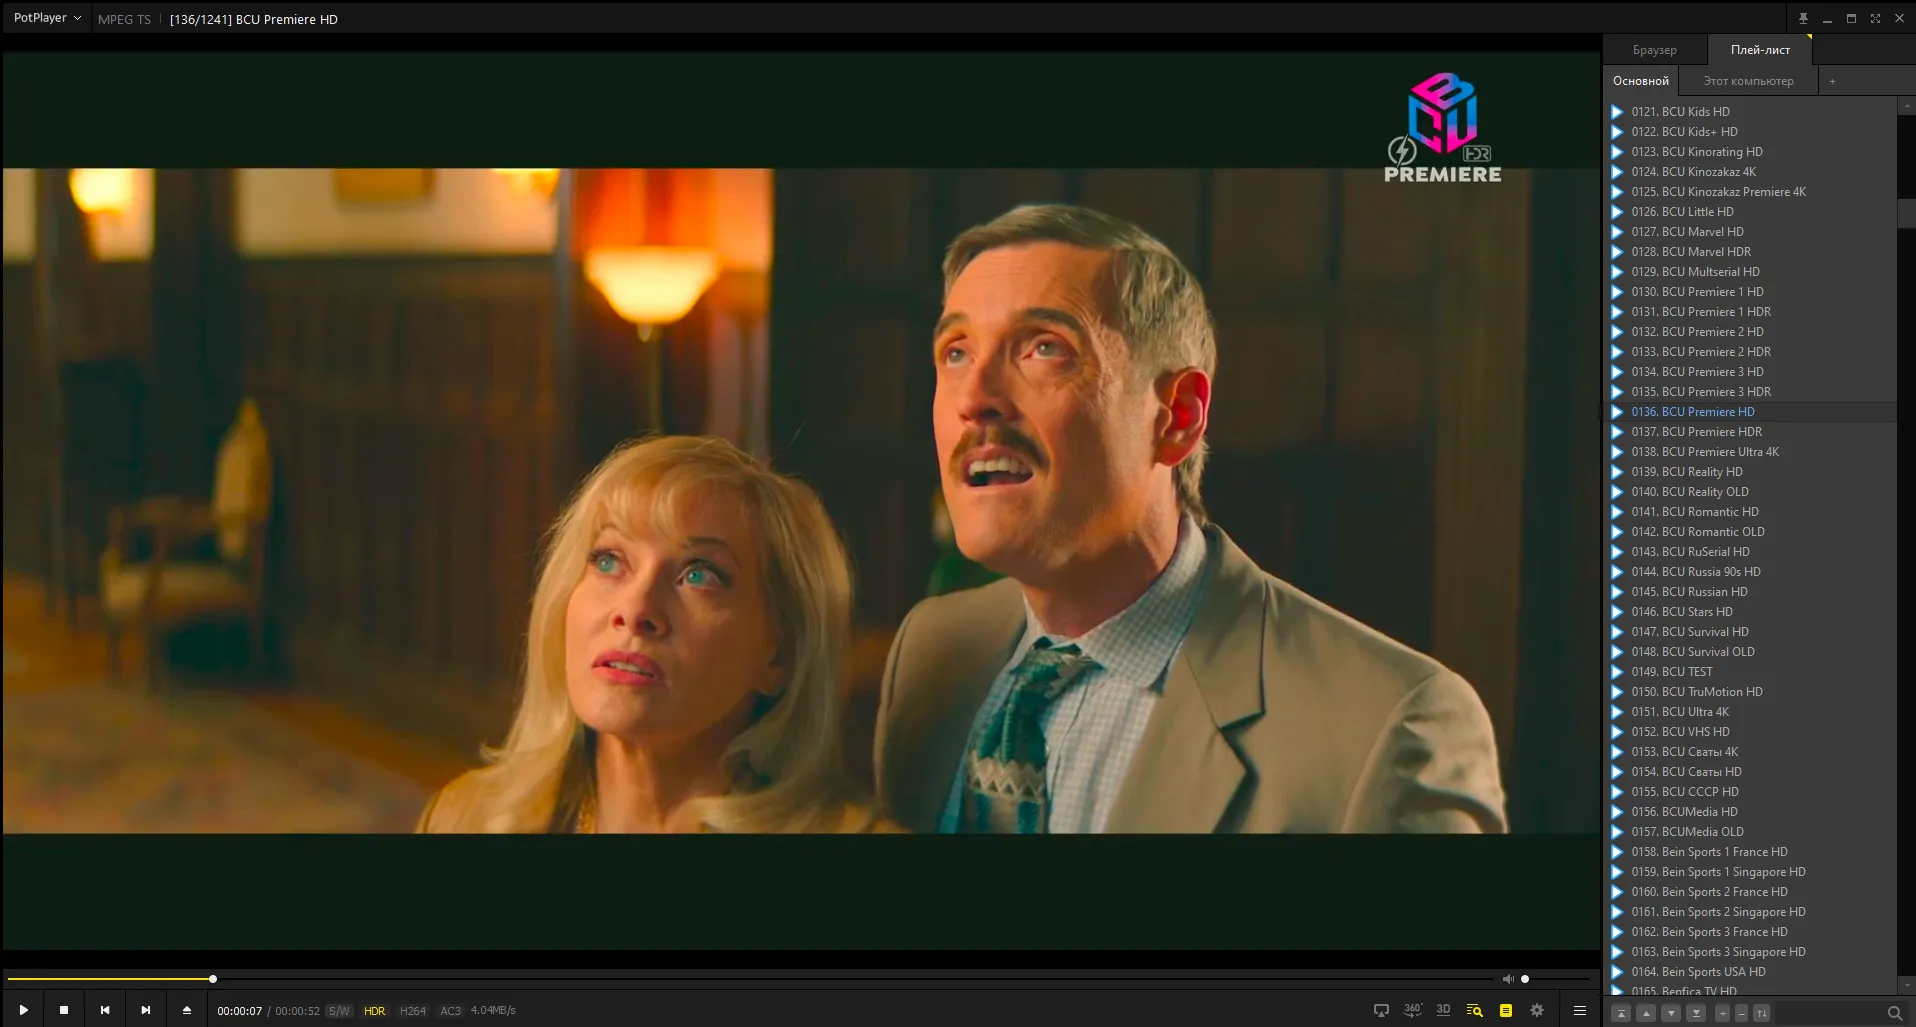Toggle the yellow playlist panel icon
Image resolution: width=1916 pixels, height=1027 pixels.
(1506, 1010)
